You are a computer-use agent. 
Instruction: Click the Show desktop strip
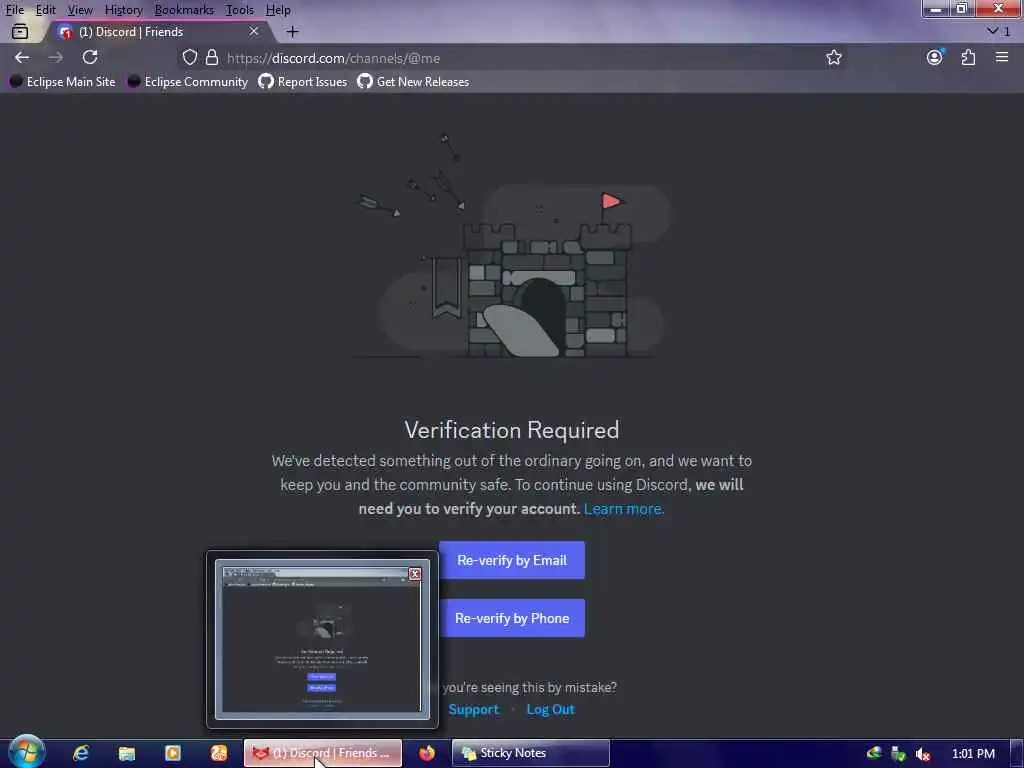point(1017,754)
